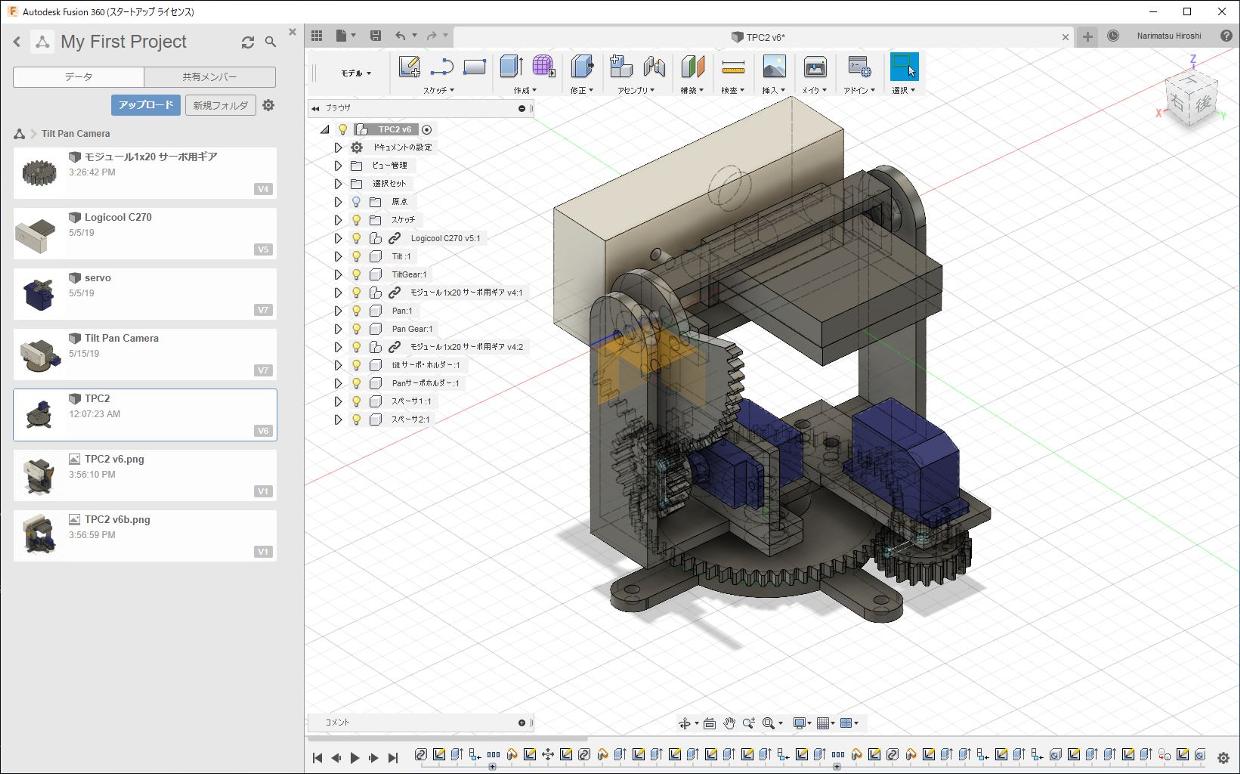Select the Extrude tool in the Create group

pos(510,67)
